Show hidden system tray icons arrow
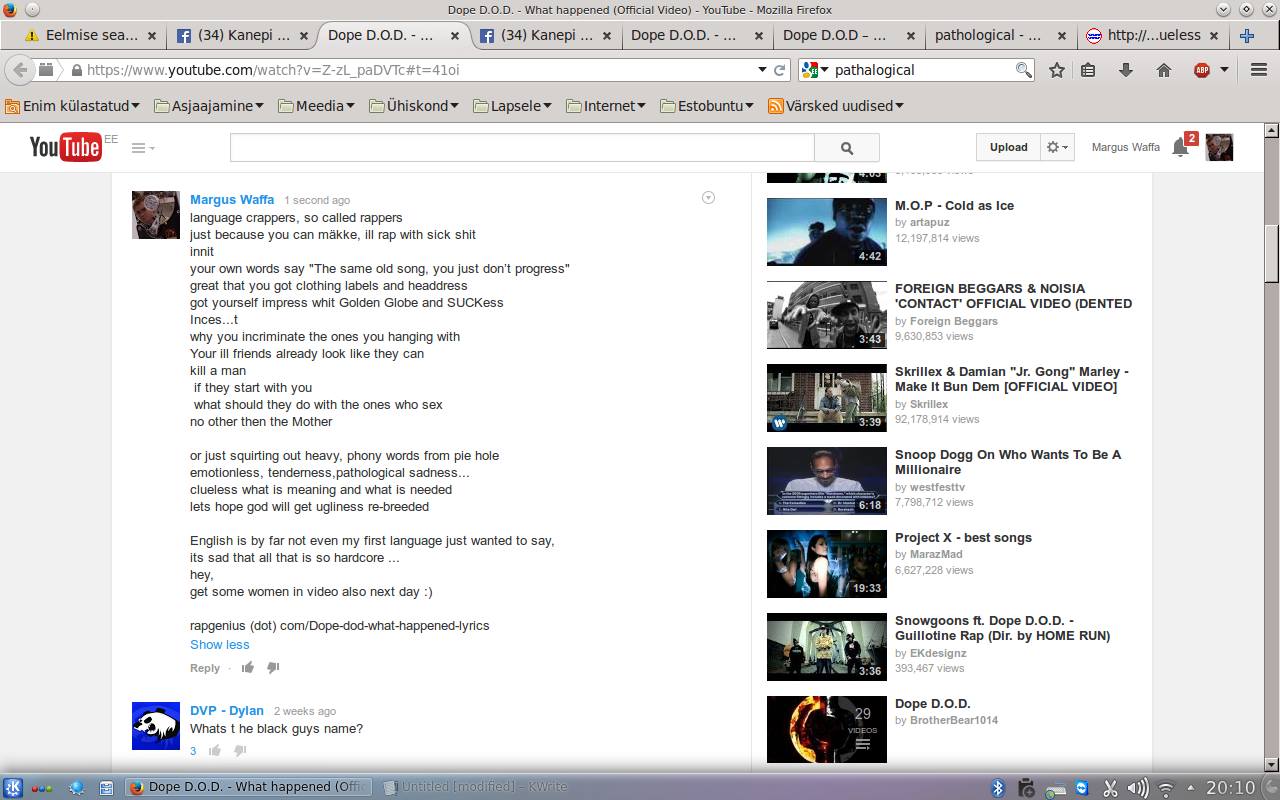This screenshot has height=800, width=1280. [x=1190, y=788]
